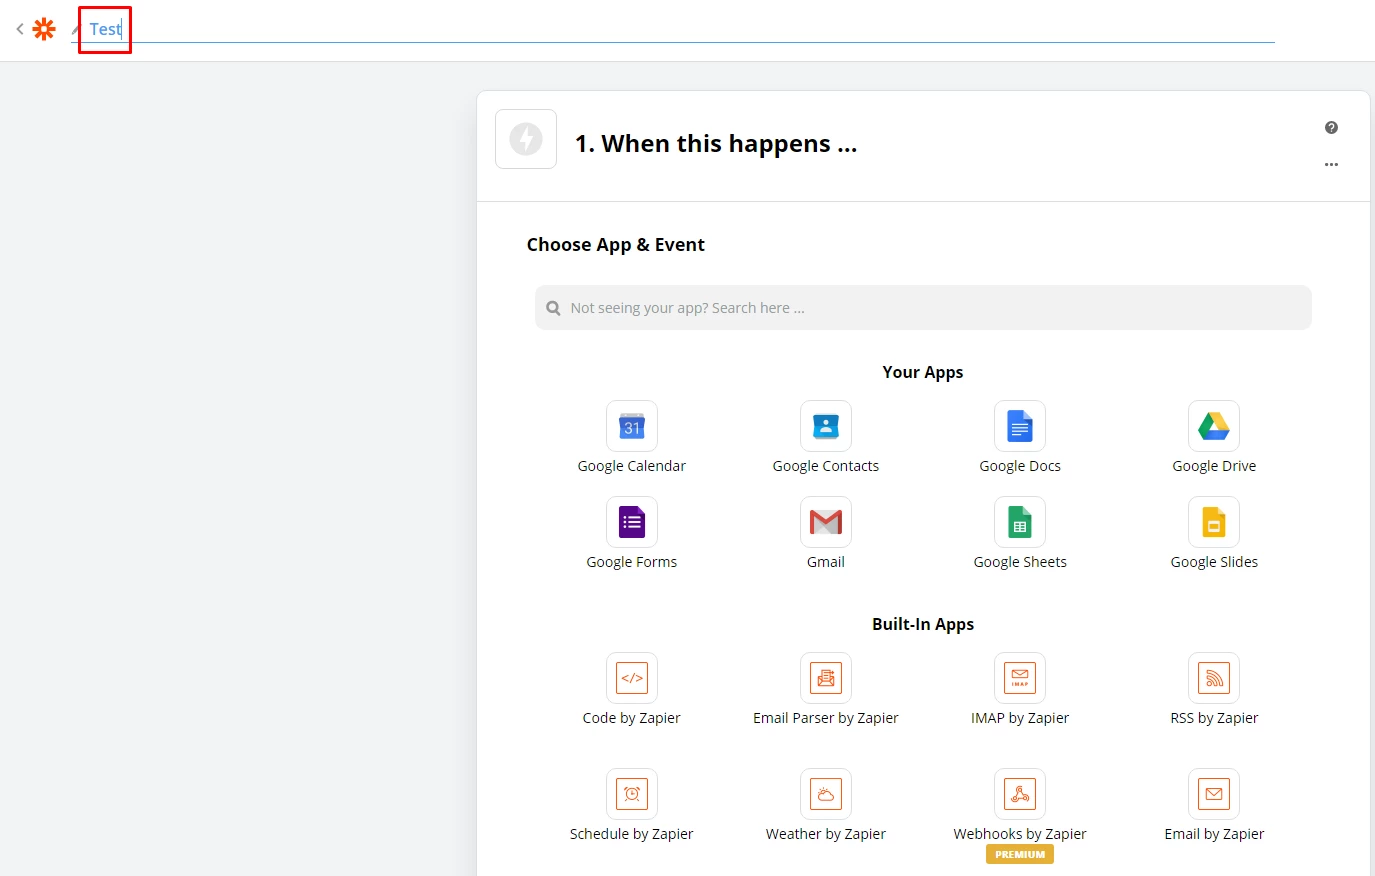The width and height of the screenshot is (1375, 876).
Task: Click the 'Google Drive' text label
Action: point(1214,466)
